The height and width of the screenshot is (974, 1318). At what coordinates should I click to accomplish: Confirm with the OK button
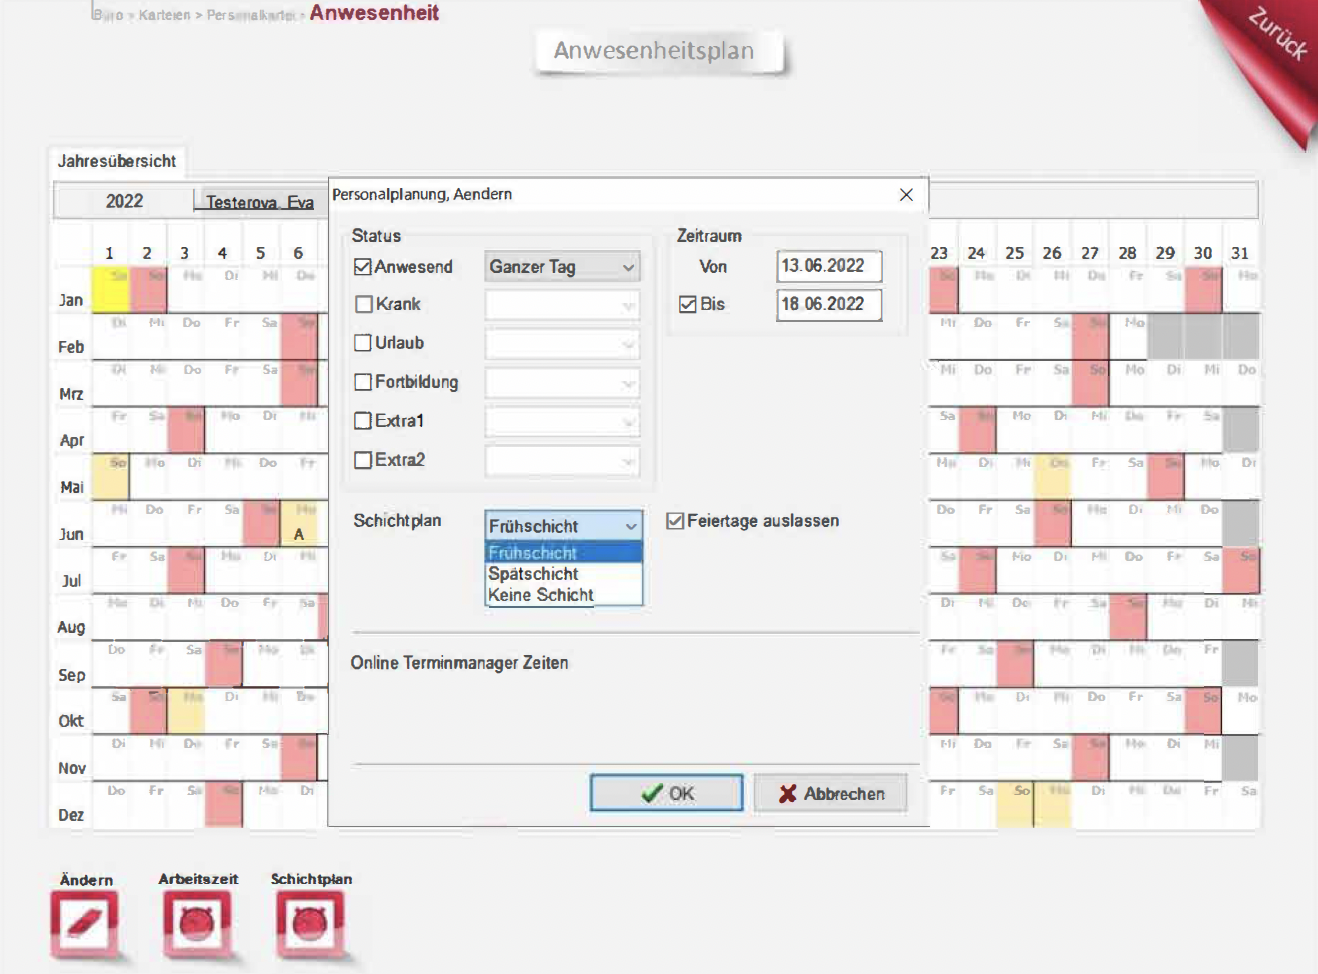click(x=667, y=793)
